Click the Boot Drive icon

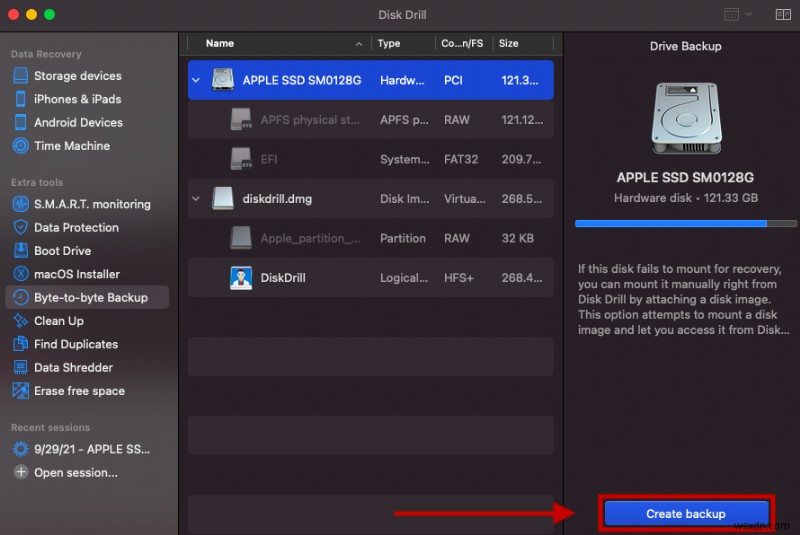click(x=20, y=250)
